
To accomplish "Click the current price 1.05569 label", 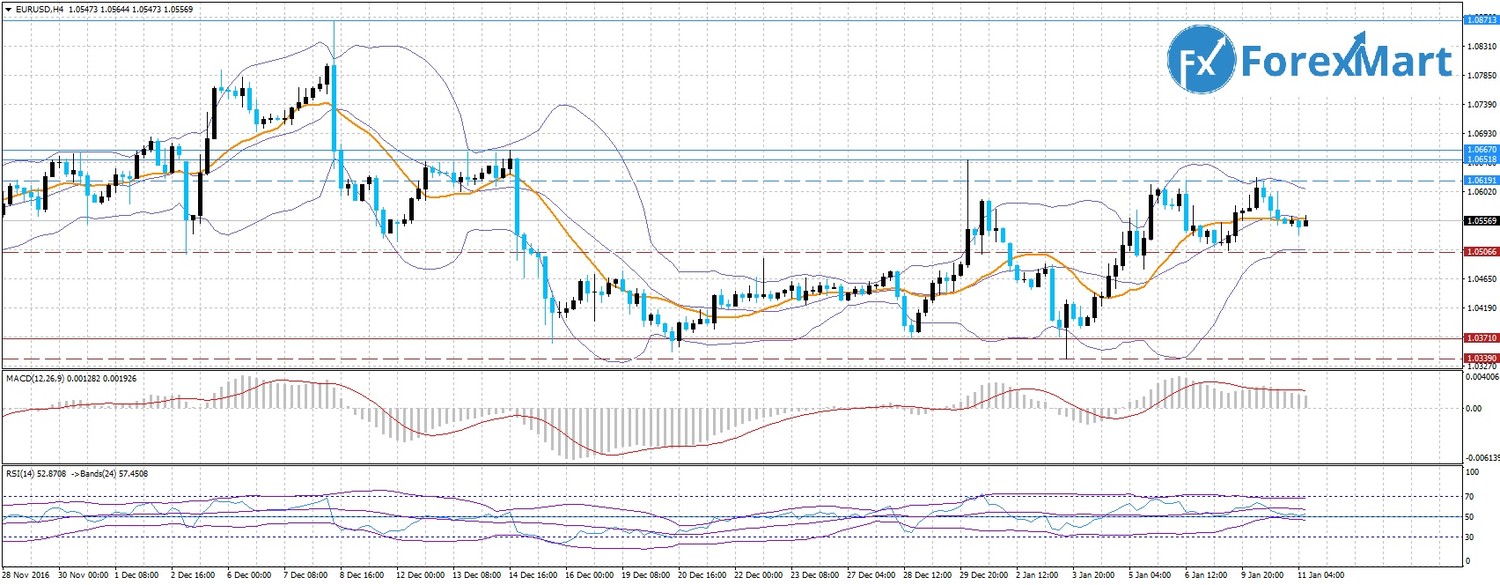I will point(1480,221).
